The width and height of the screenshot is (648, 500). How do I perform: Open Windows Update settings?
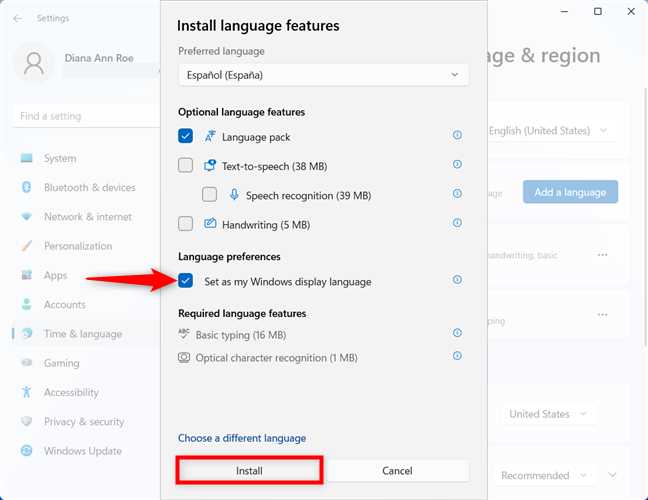click(x=87, y=451)
